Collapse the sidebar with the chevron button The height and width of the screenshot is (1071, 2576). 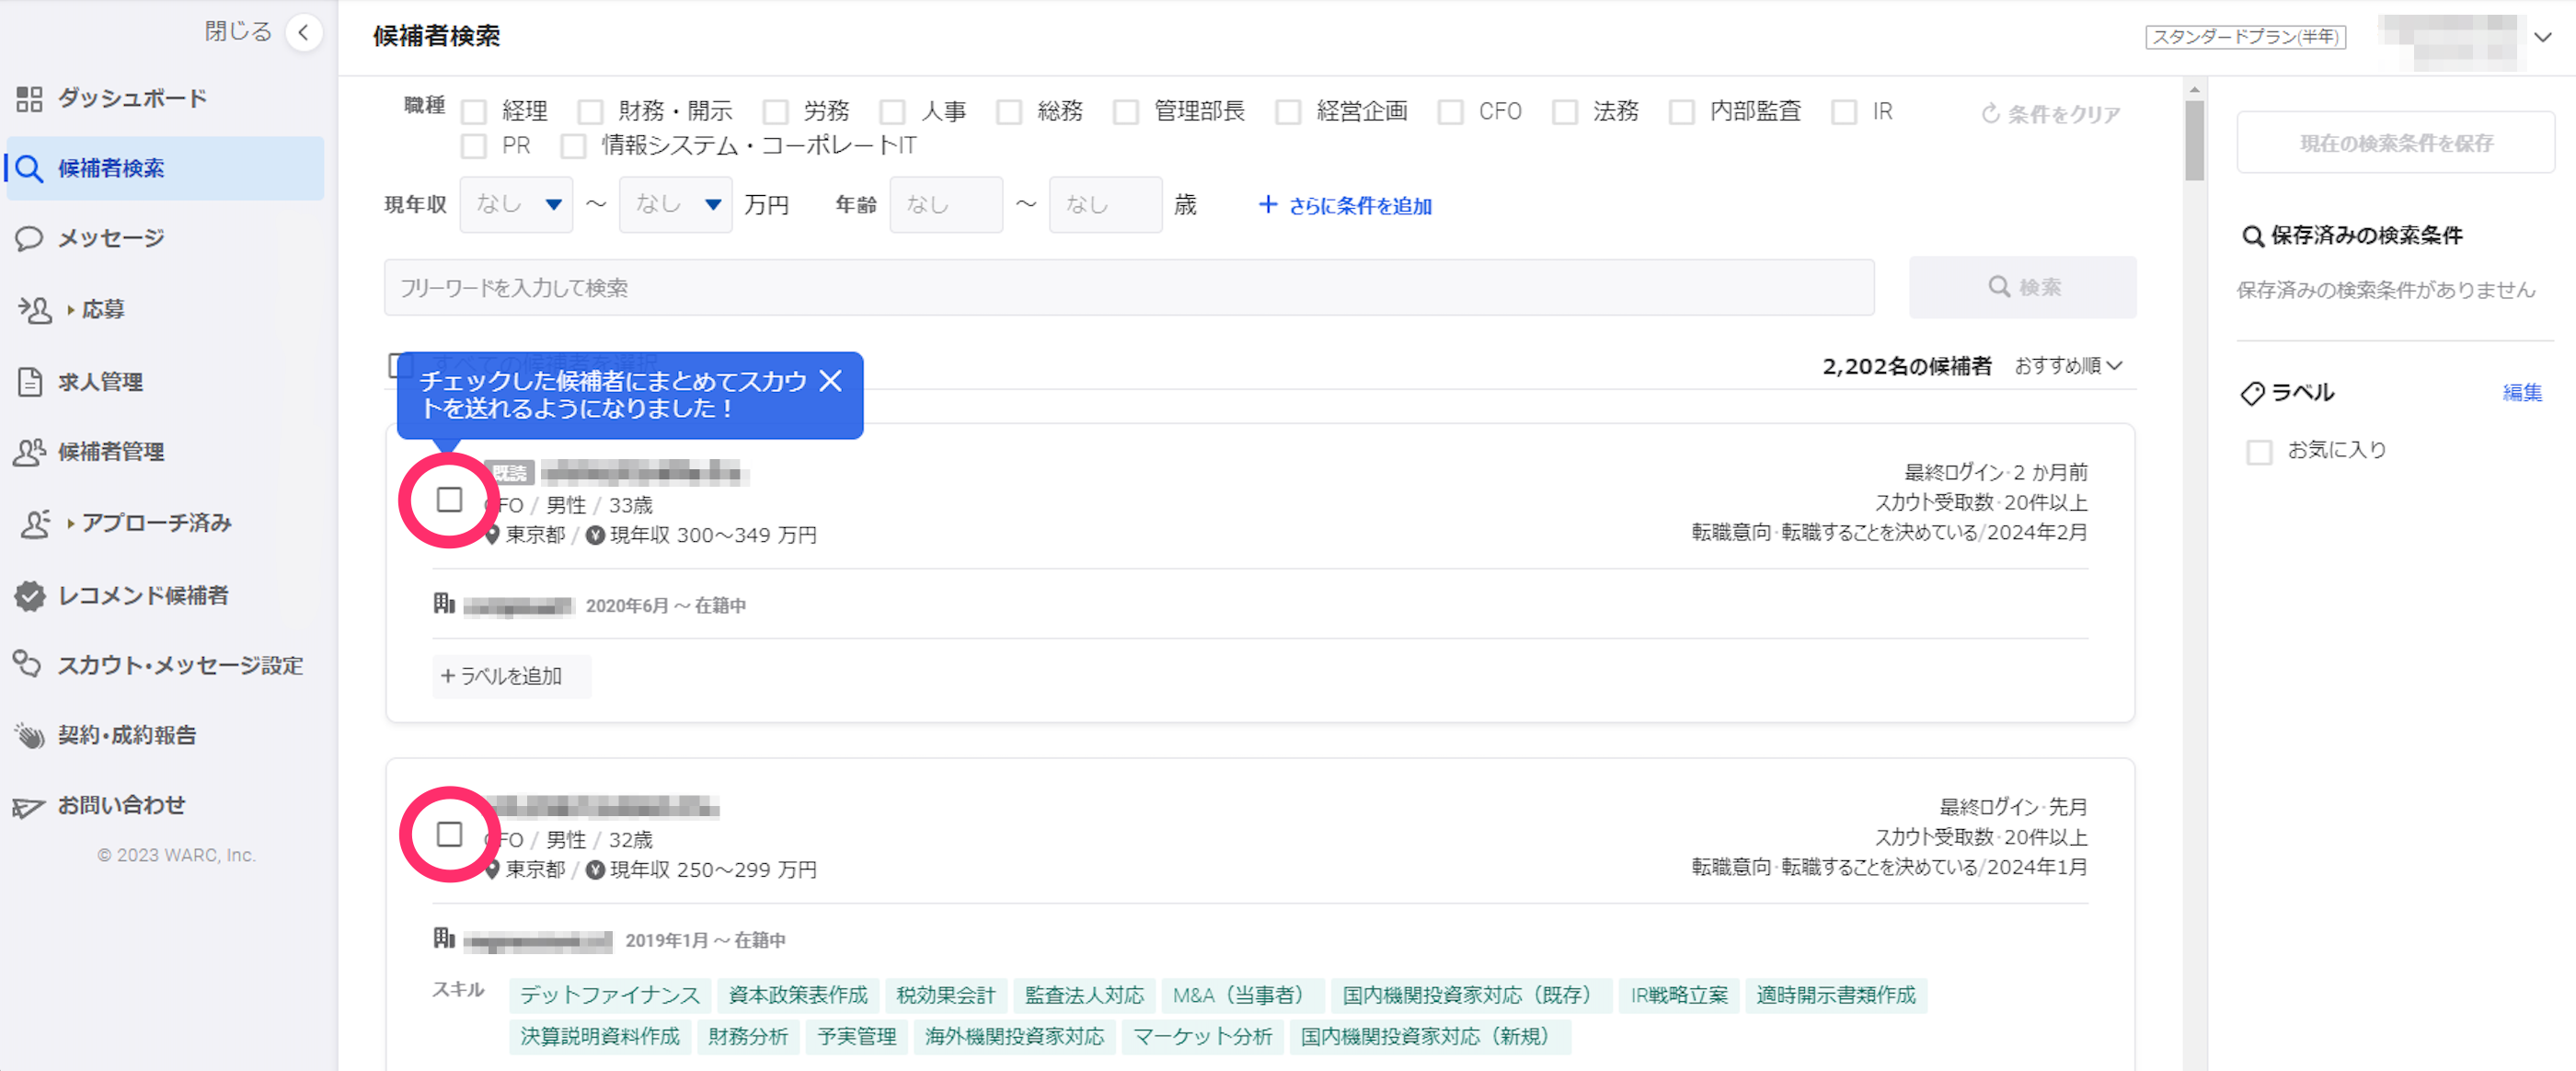tap(303, 33)
